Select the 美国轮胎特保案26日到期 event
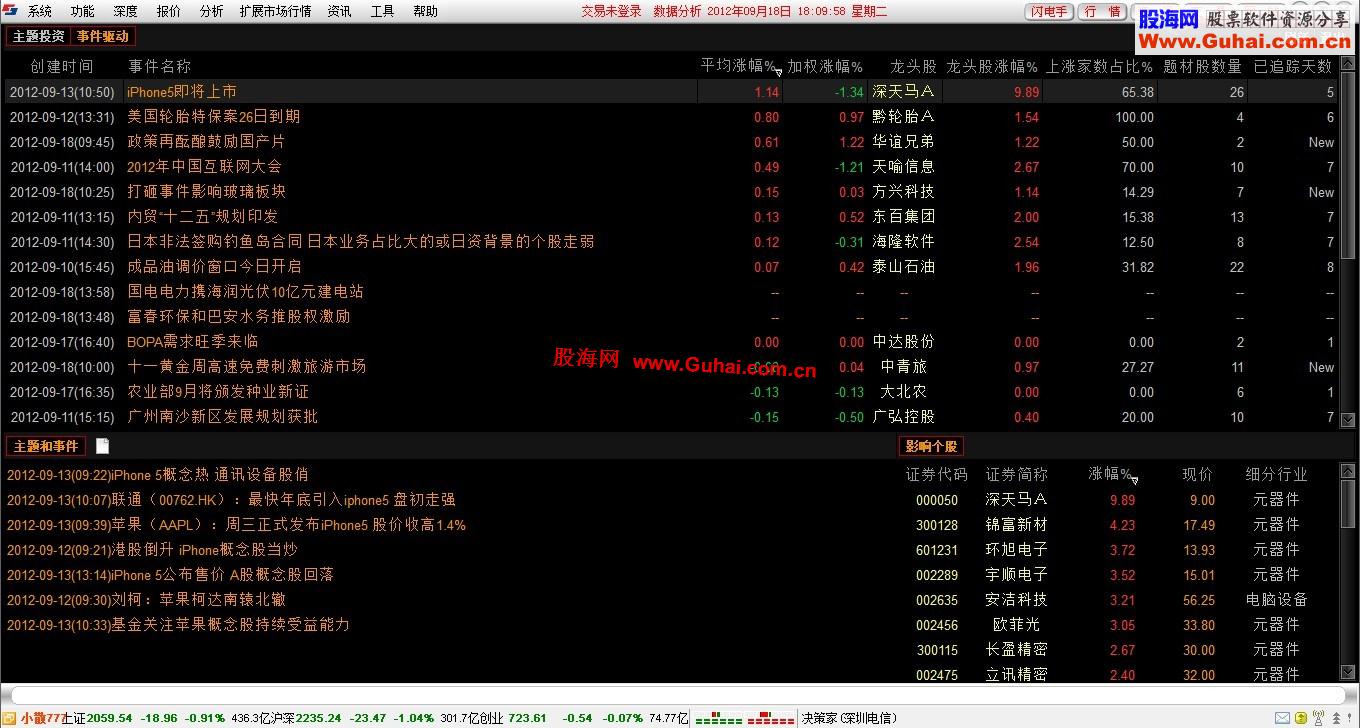Viewport: 1360px width, 728px height. (x=213, y=116)
